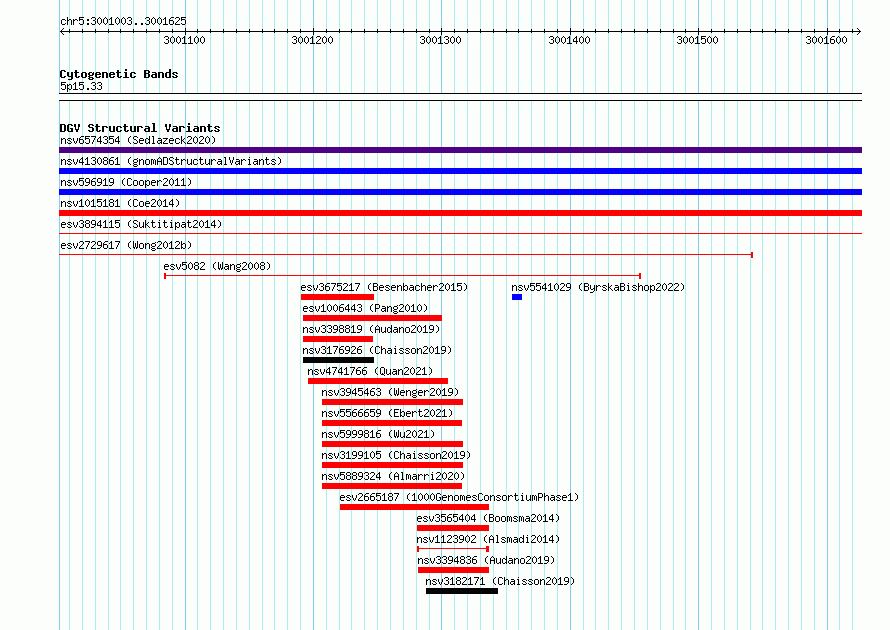Screen dimensions: 890x630
Task: Click the red bar under esv2665187
Action: tap(414, 507)
